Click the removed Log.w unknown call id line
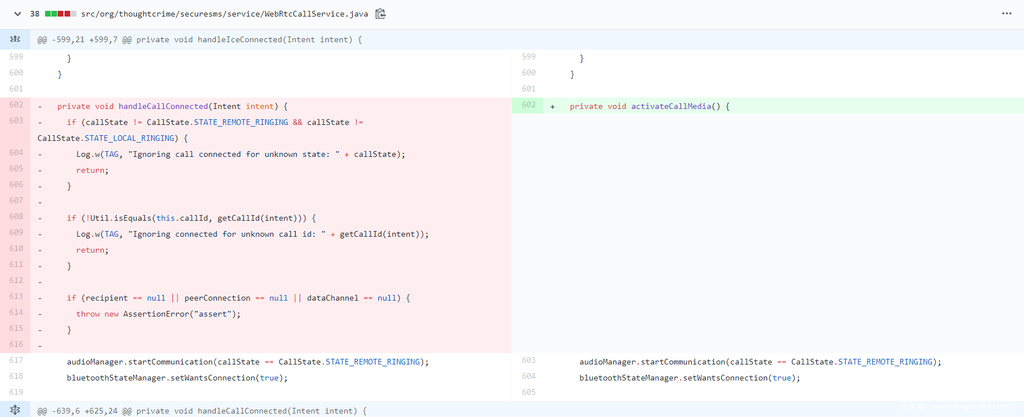 pos(251,234)
